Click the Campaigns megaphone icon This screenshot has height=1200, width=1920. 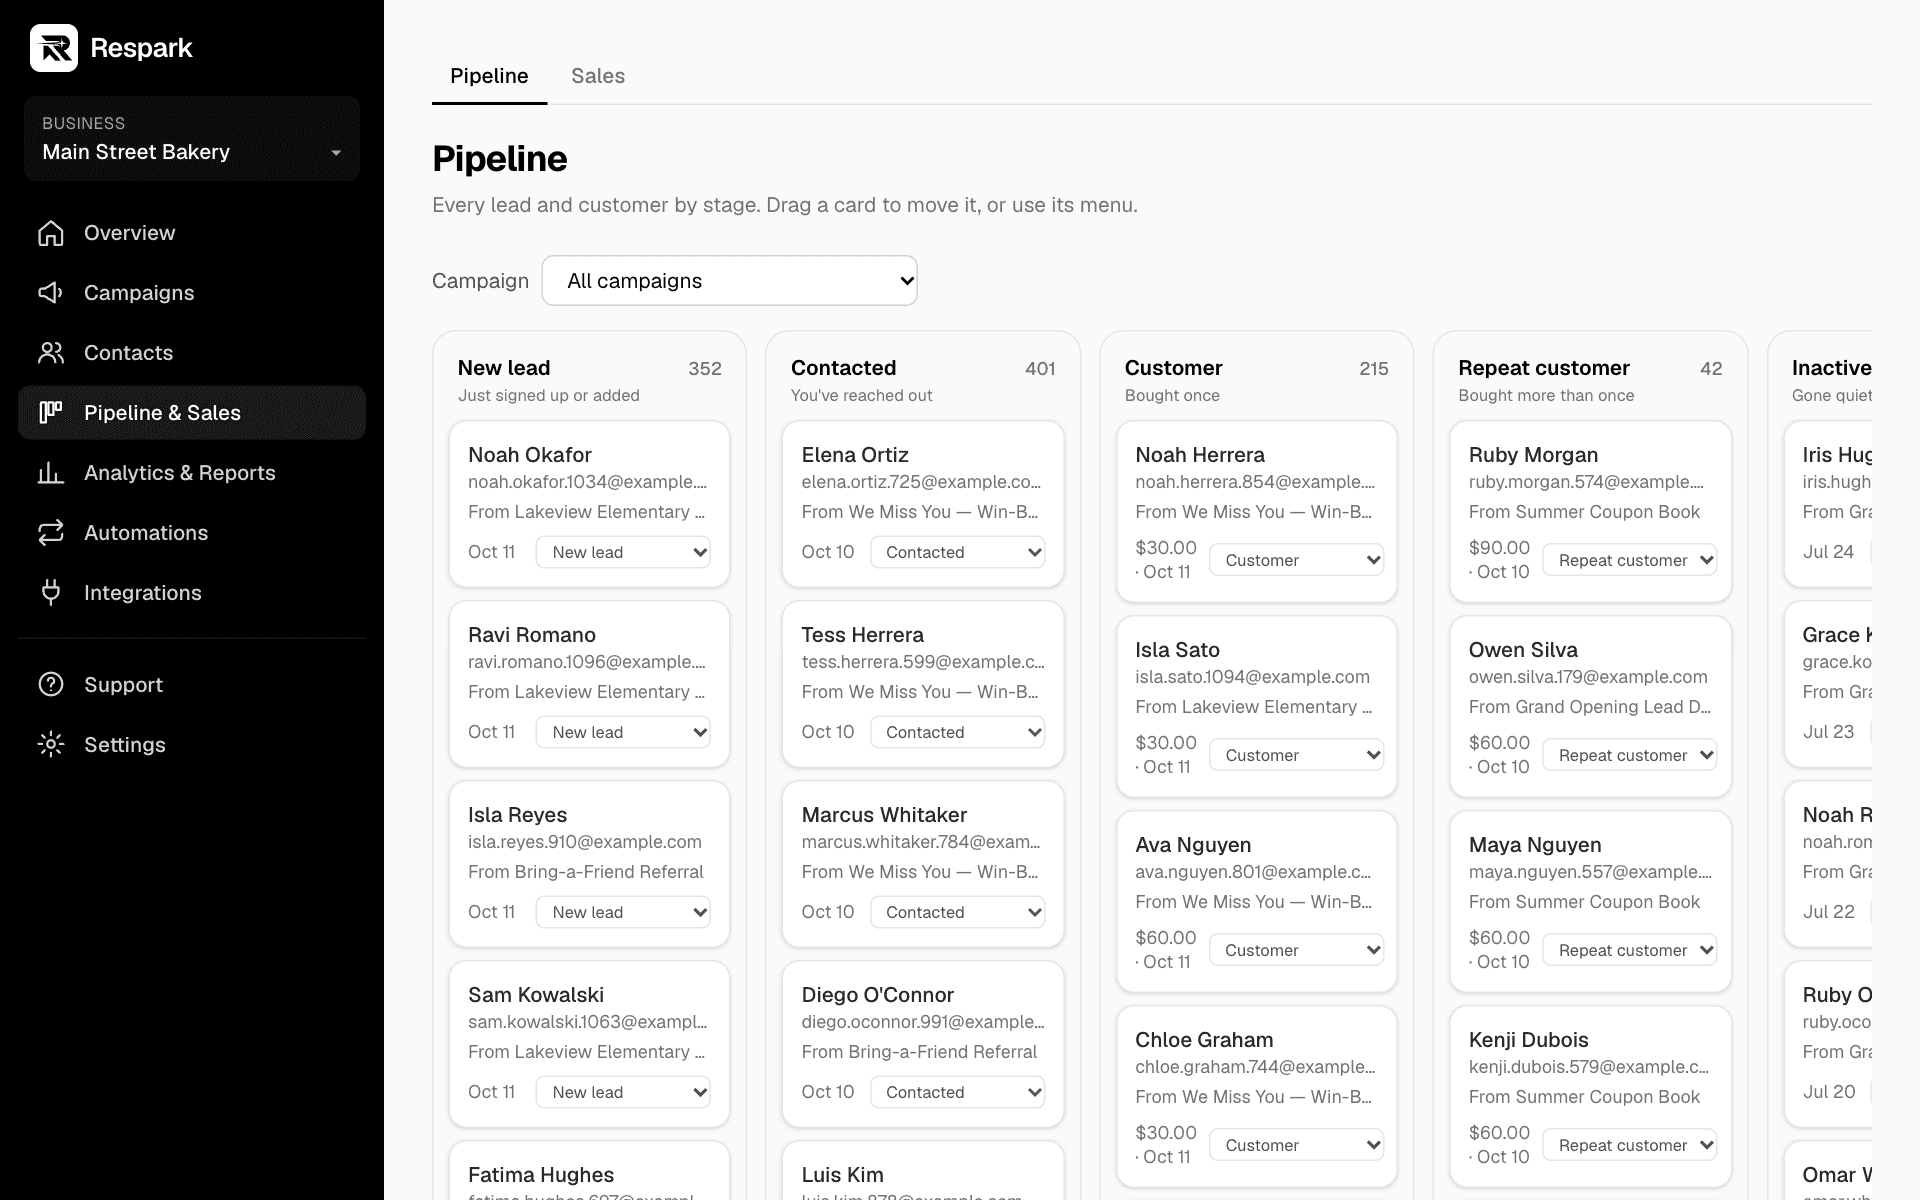point(51,293)
